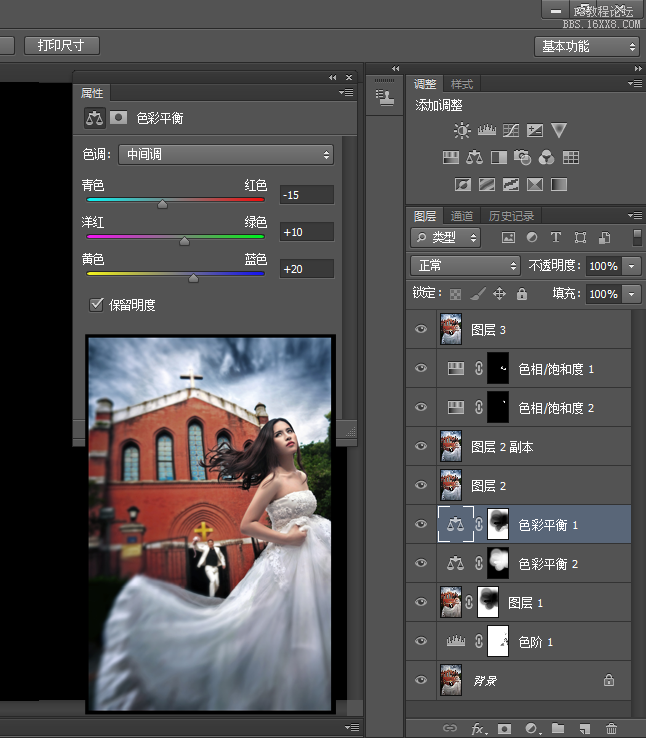Hide the 色彩平衡 1 layer

click(x=421, y=524)
